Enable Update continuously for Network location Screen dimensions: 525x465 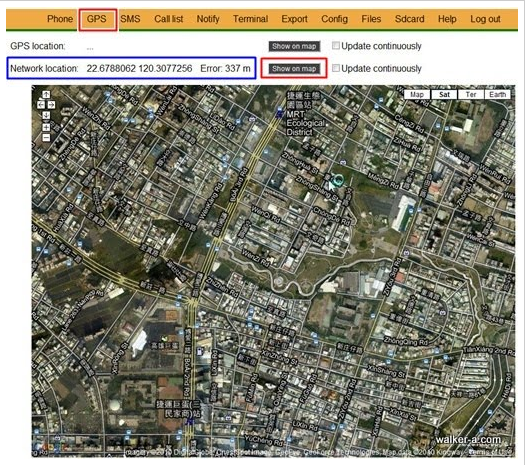tap(336, 68)
